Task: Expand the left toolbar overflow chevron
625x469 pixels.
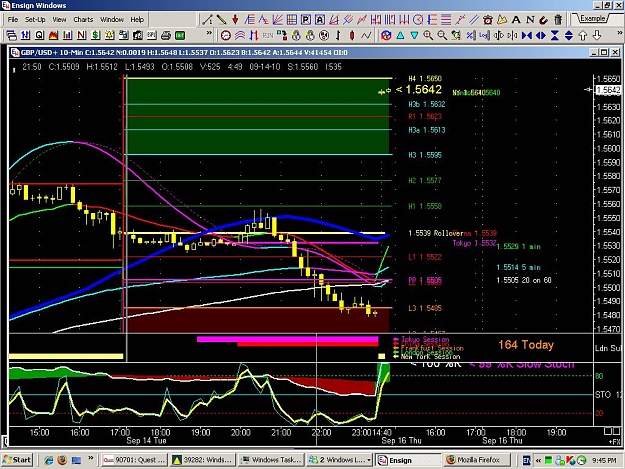Action: coord(209,33)
